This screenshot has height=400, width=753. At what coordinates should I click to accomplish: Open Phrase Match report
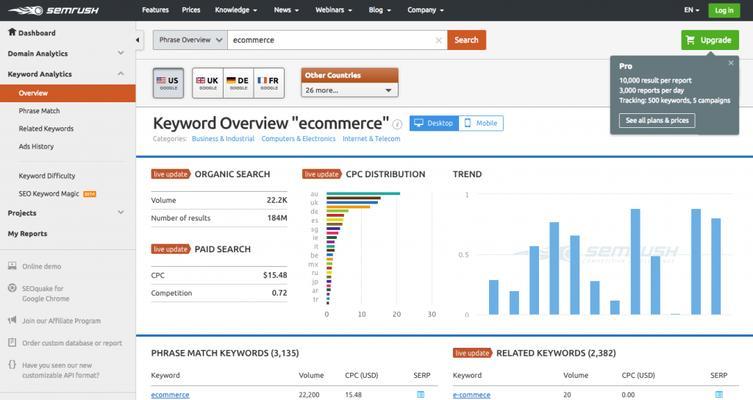[39, 111]
